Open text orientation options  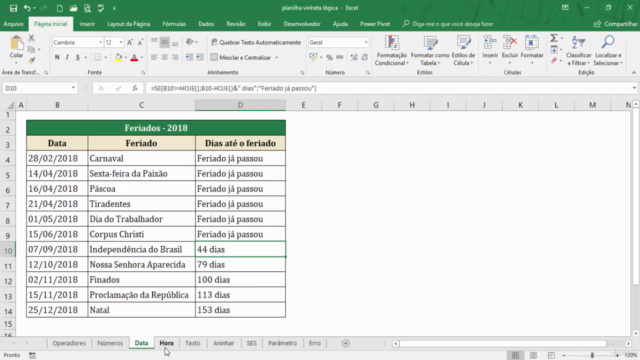(x=191, y=42)
